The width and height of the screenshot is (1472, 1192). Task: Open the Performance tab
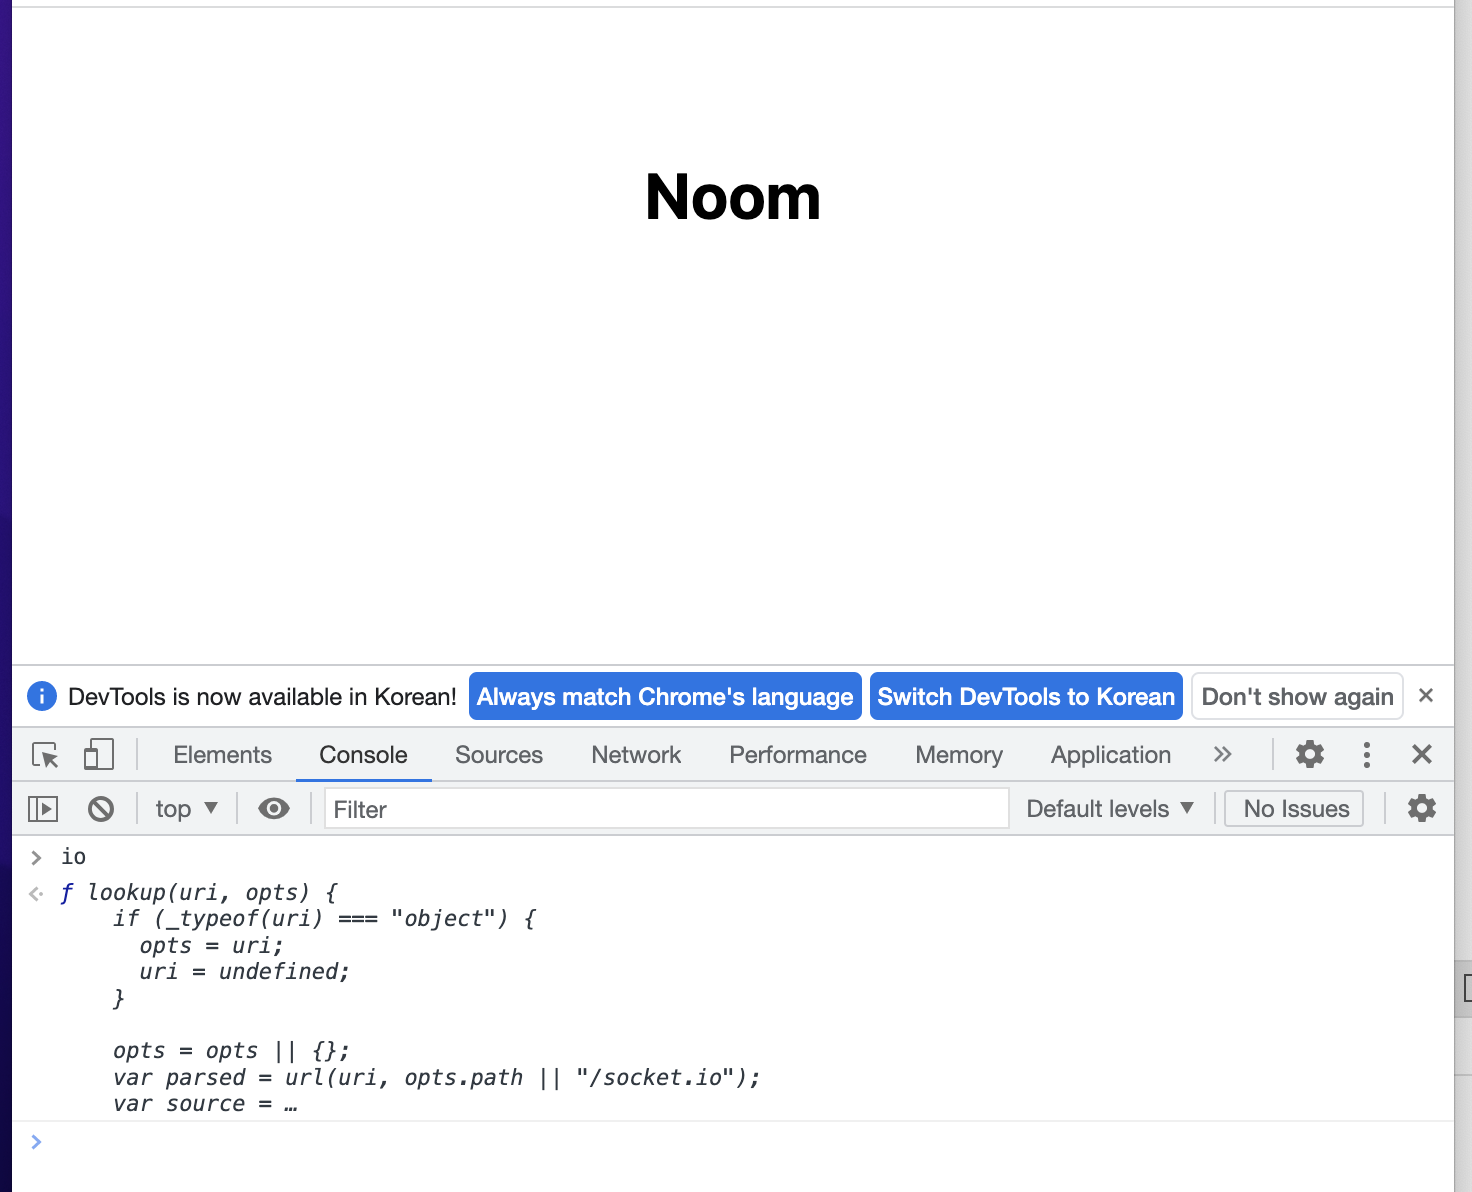point(798,755)
